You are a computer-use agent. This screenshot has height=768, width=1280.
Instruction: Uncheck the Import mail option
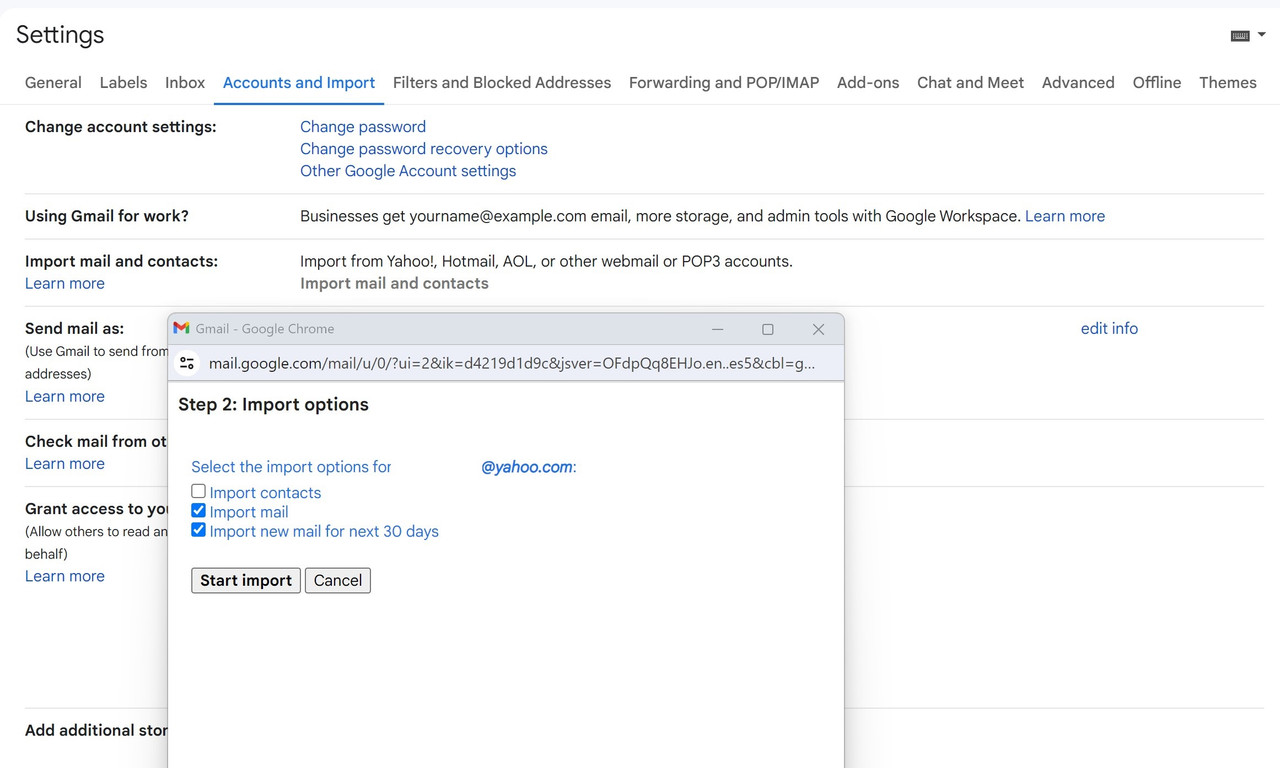(198, 511)
